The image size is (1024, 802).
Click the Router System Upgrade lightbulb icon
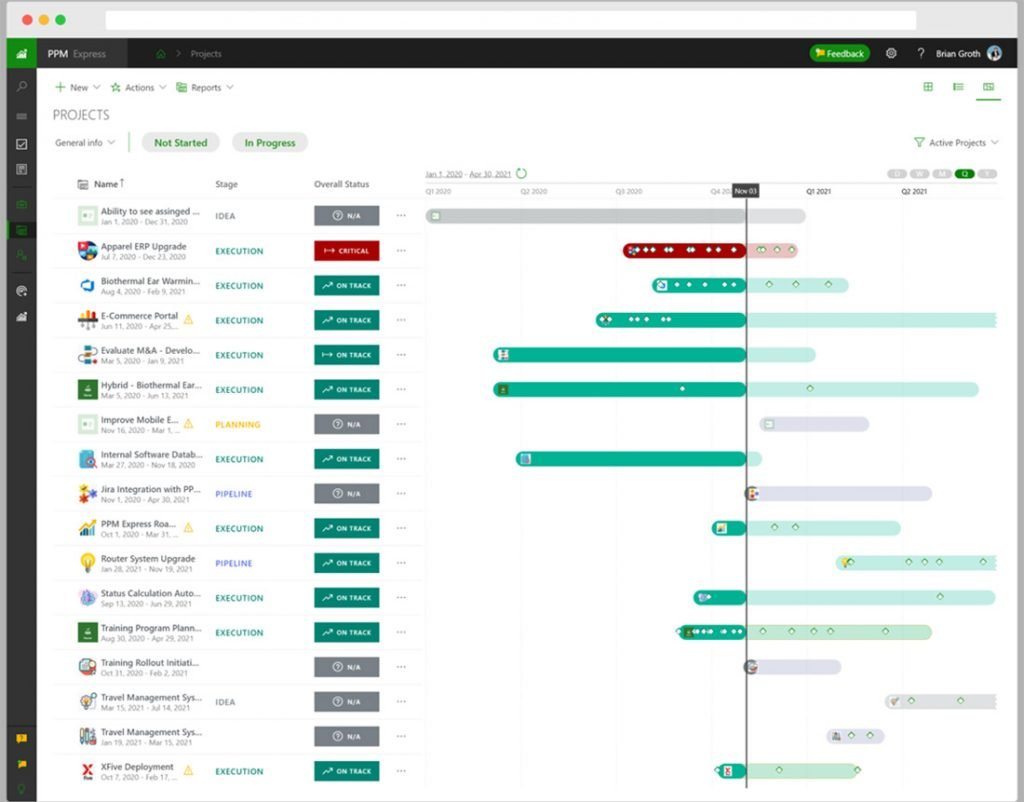[88, 562]
